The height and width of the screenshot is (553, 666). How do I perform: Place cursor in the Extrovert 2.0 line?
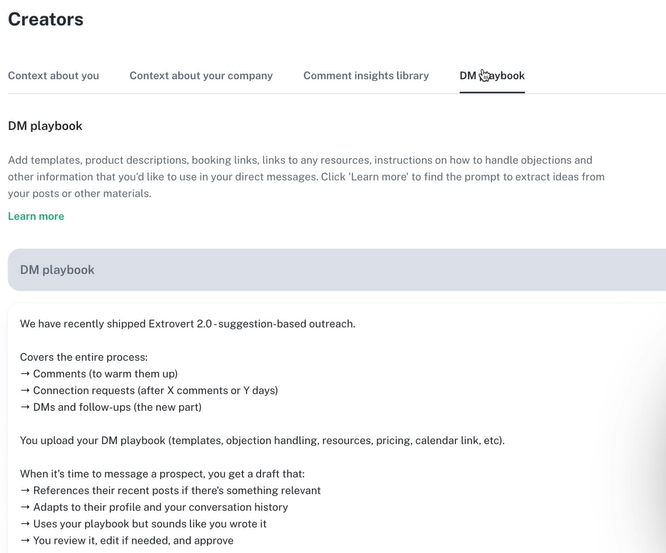click(187, 324)
